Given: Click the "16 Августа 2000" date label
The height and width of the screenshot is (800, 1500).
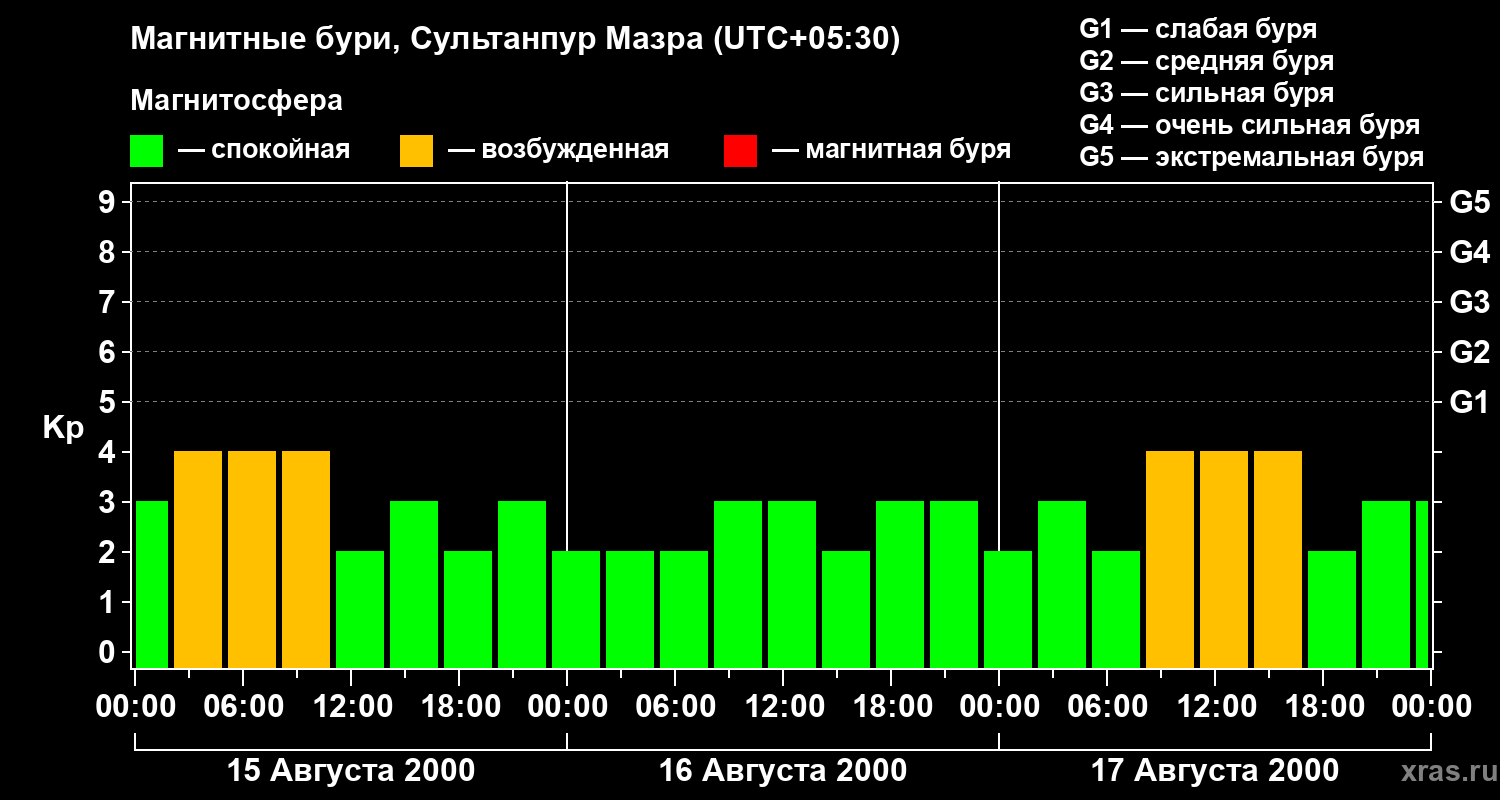Looking at the screenshot, I should (783, 771).
